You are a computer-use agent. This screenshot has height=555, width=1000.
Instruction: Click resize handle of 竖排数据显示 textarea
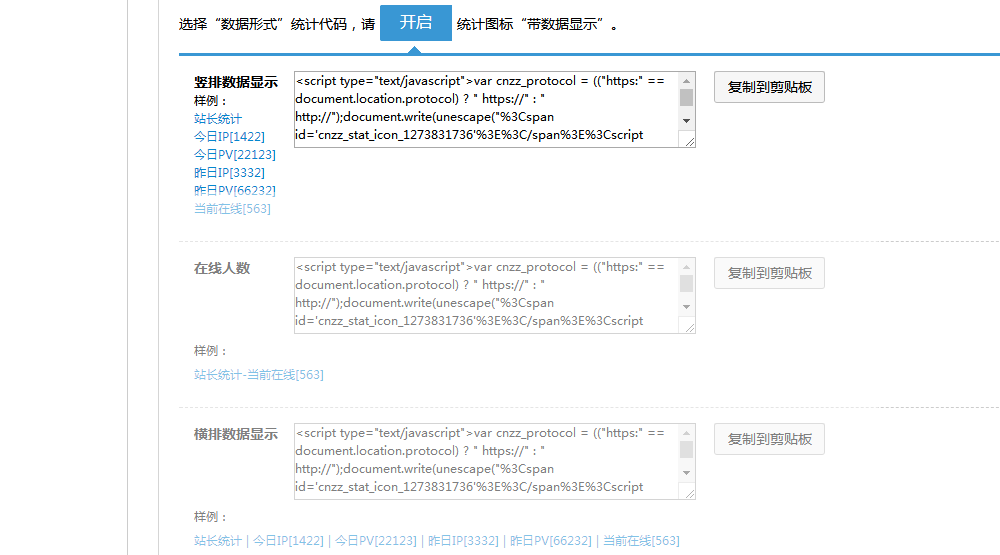pyautogui.click(x=688, y=141)
